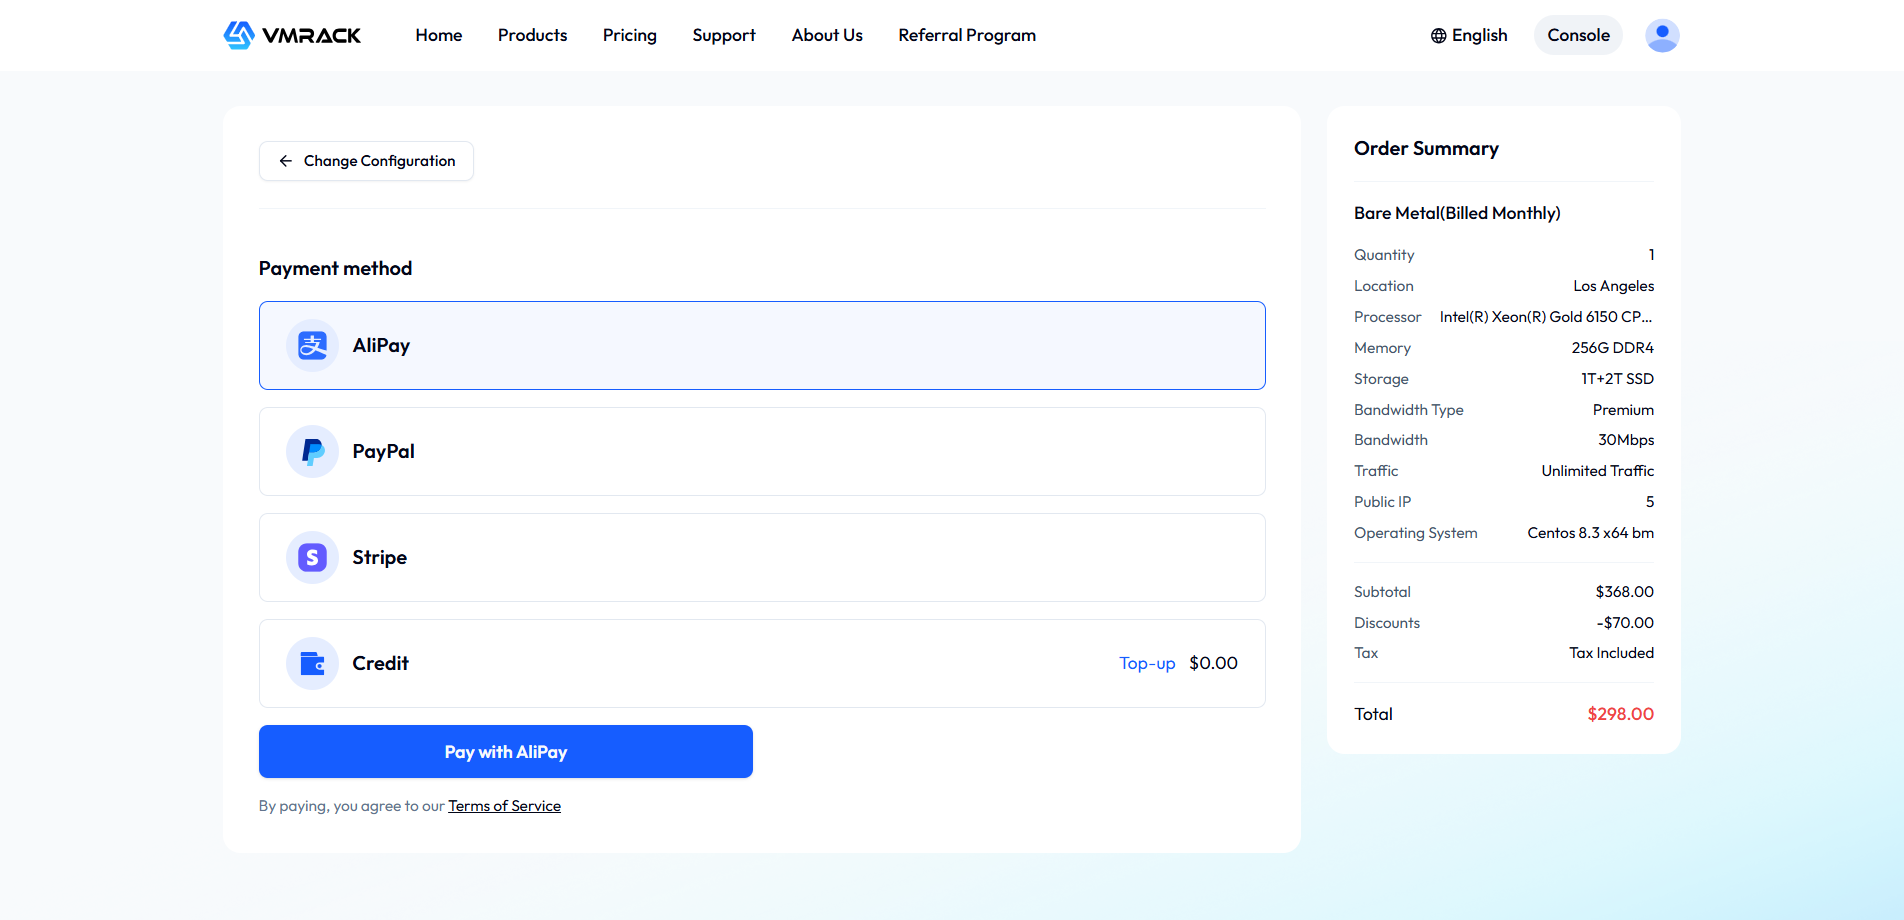
Task: Open the user avatar profile icon
Action: (x=1662, y=35)
